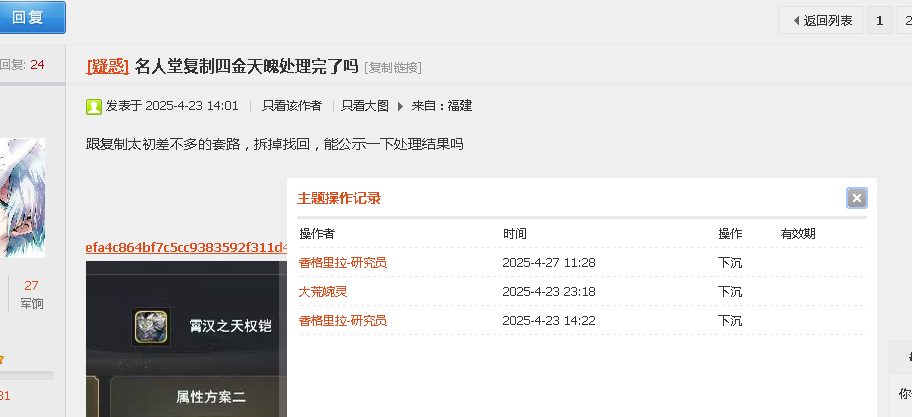Click the 霄汉之天权铠 item name
This screenshot has height=417, width=912.
pos(230,326)
